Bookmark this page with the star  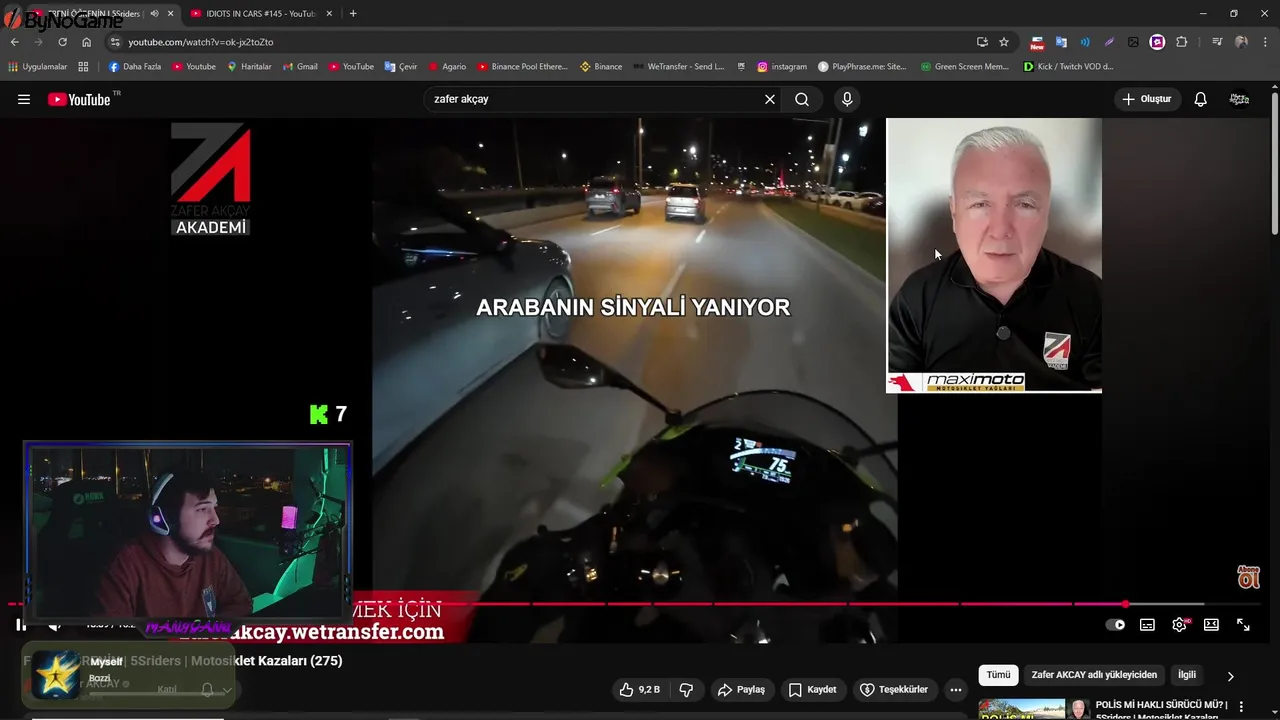point(1004,42)
